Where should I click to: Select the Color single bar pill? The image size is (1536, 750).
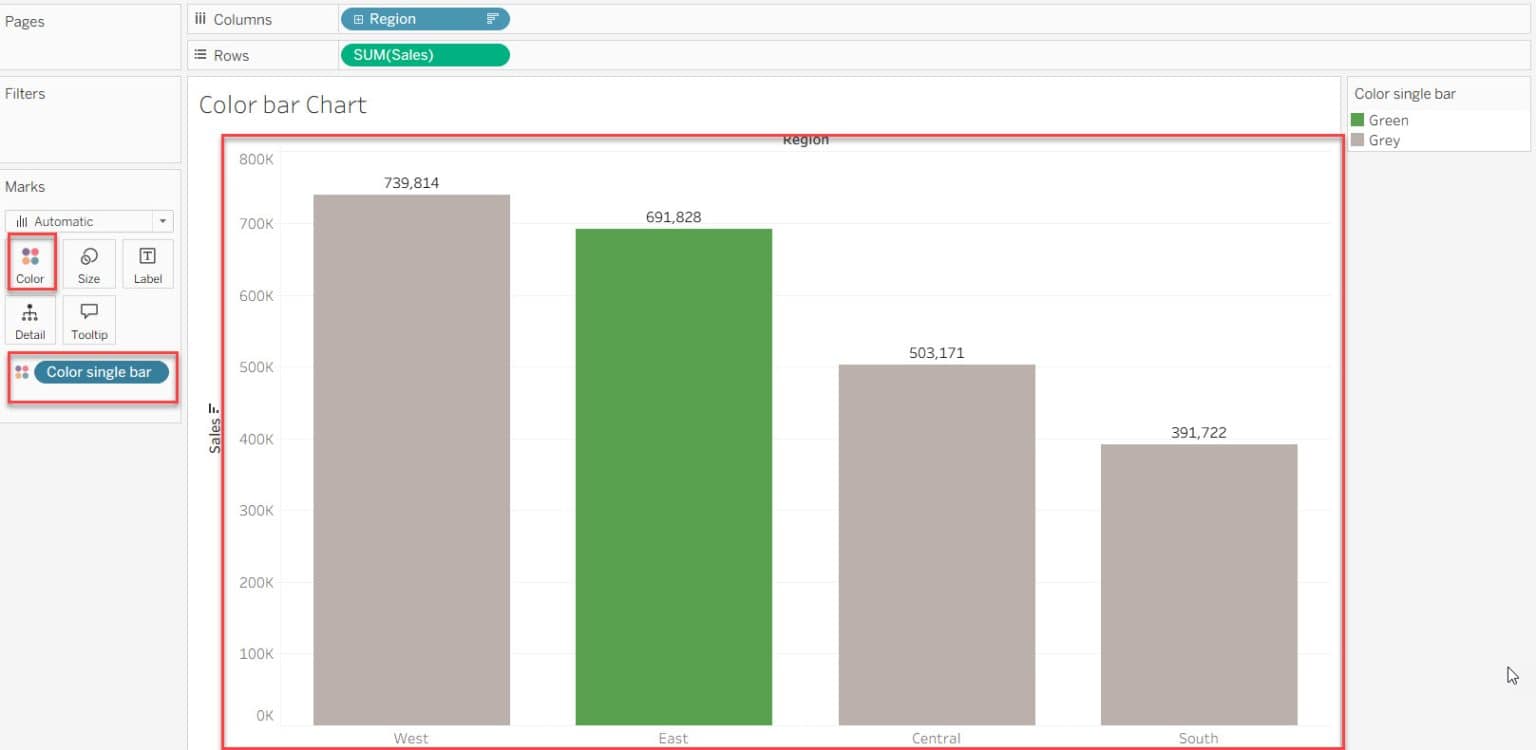(x=101, y=372)
